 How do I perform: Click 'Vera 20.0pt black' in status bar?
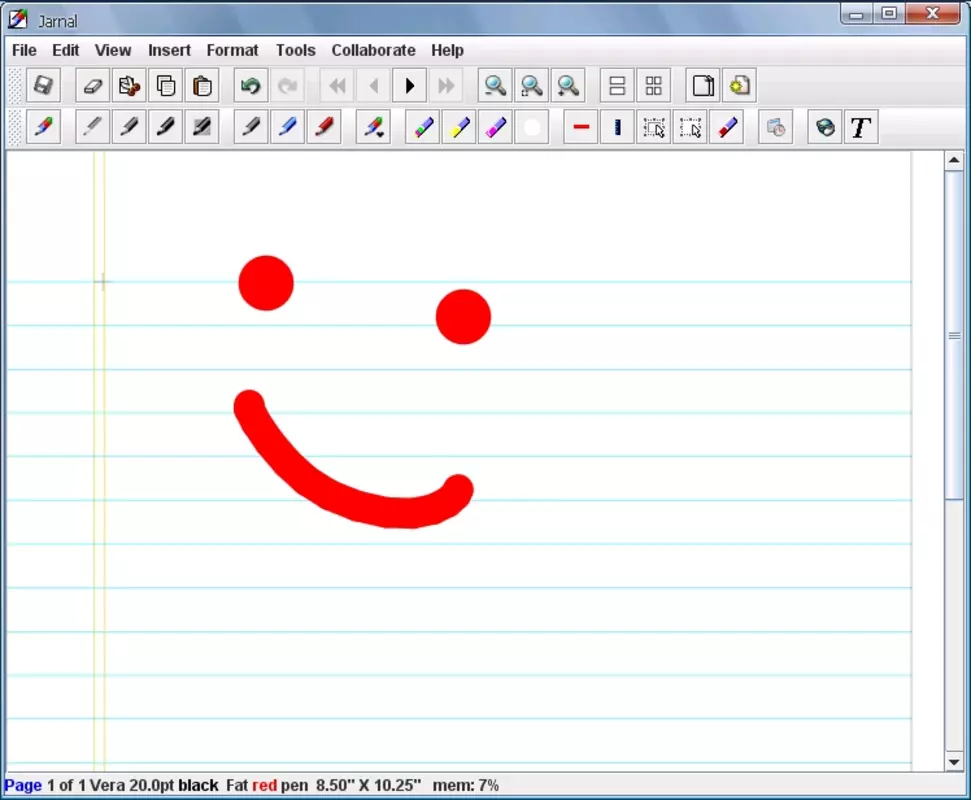tap(154, 785)
